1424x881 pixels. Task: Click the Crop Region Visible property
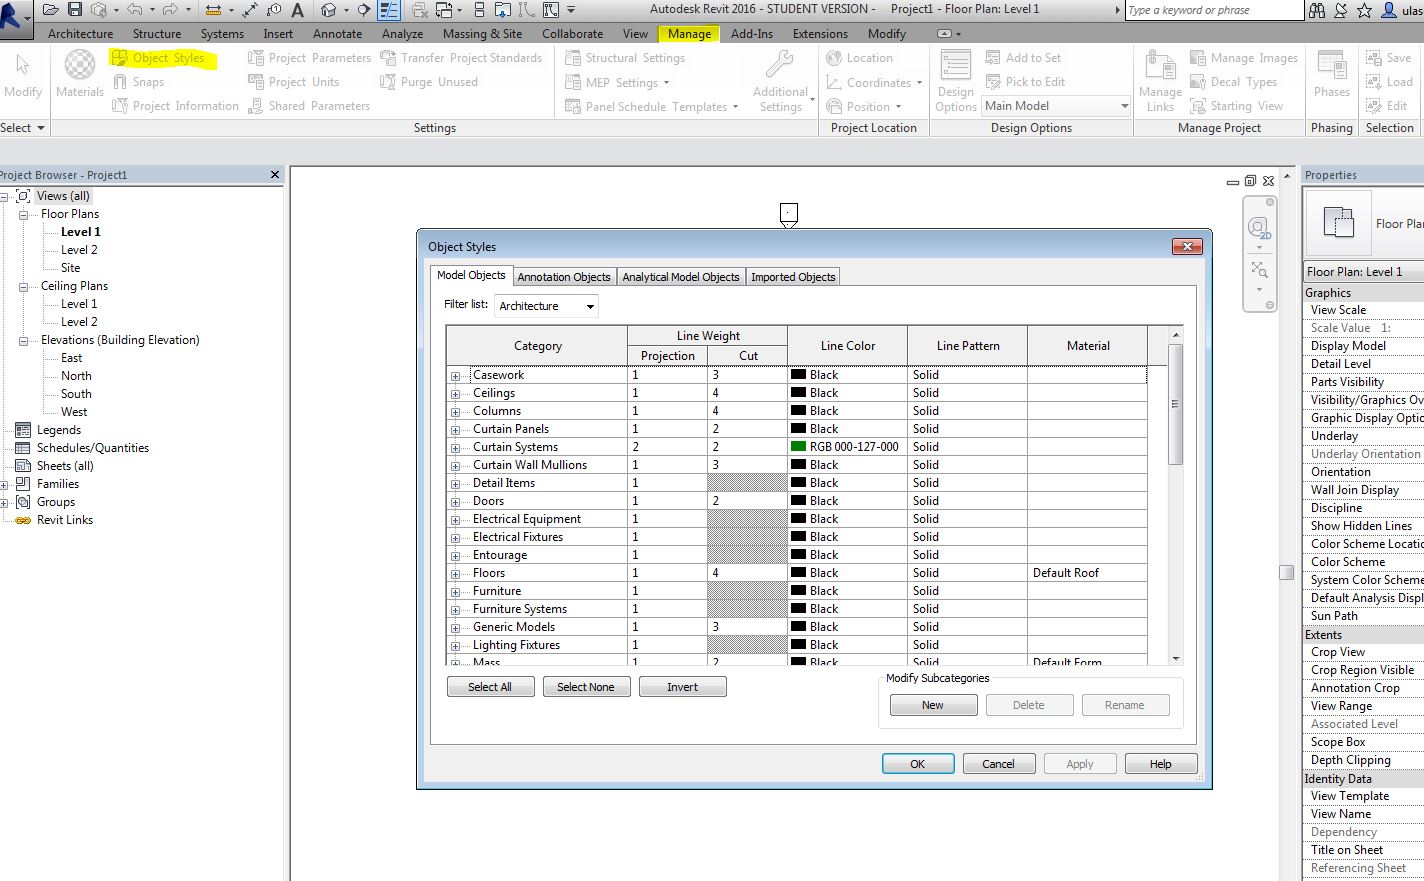pyautogui.click(x=1362, y=670)
